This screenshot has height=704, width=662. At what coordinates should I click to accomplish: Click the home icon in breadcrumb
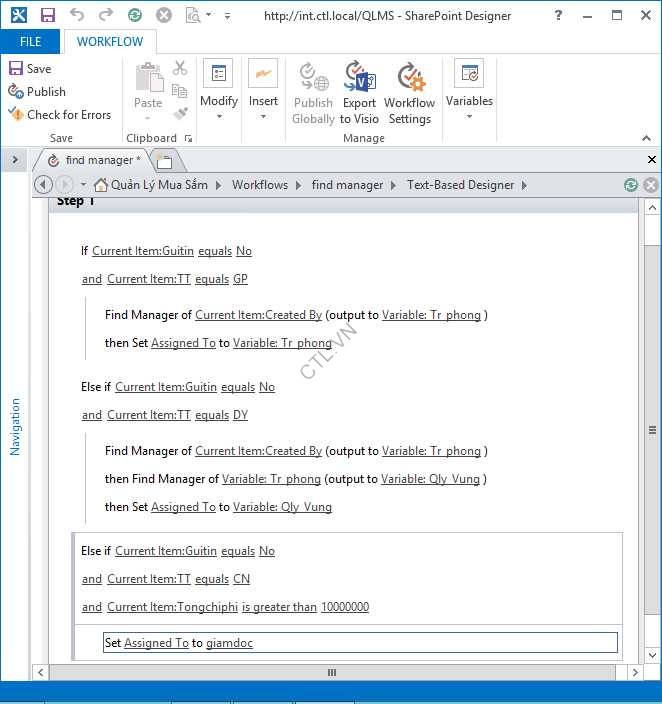pos(100,185)
